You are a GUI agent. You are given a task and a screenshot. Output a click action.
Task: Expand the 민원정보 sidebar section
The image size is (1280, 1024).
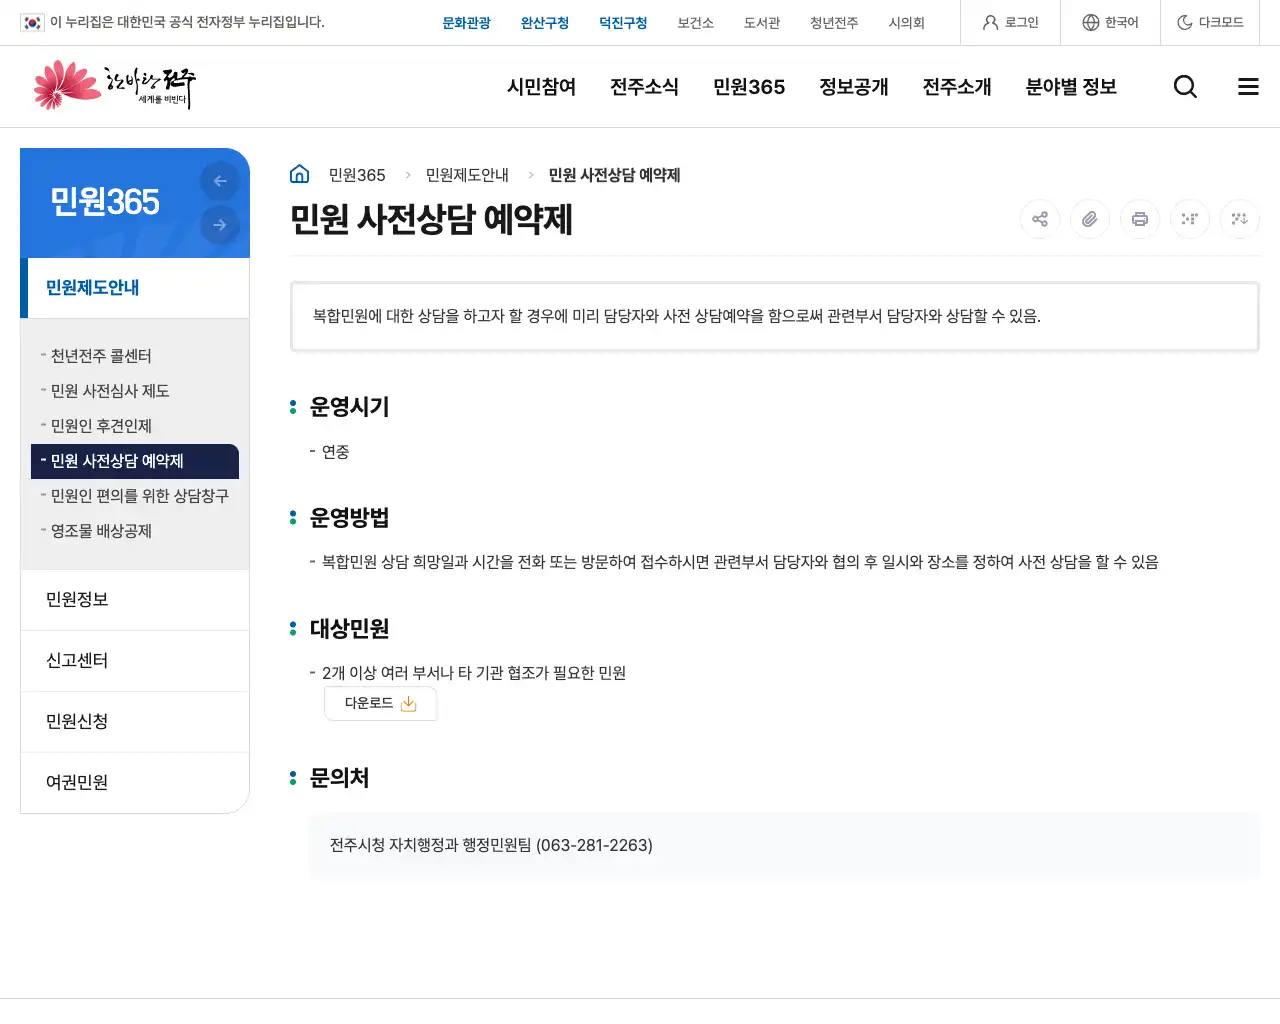[x=135, y=600]
